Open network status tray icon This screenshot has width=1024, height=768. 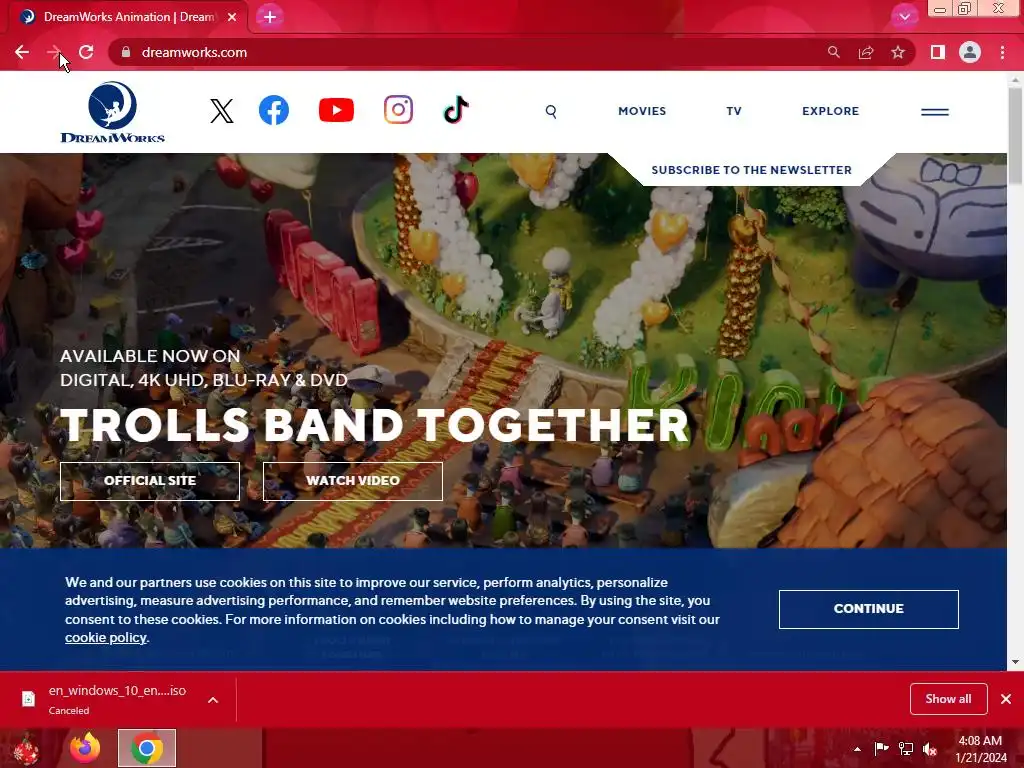(906, 749)
